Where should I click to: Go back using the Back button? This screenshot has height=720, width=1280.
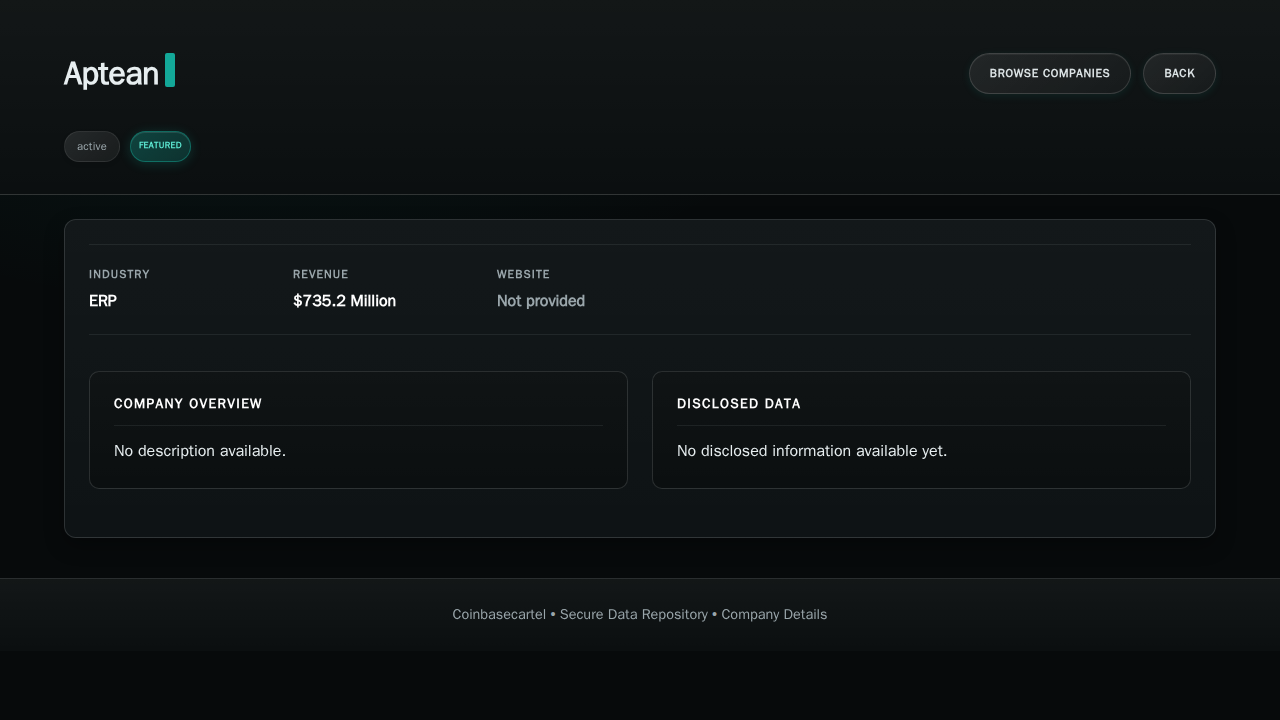[1179, 73]
